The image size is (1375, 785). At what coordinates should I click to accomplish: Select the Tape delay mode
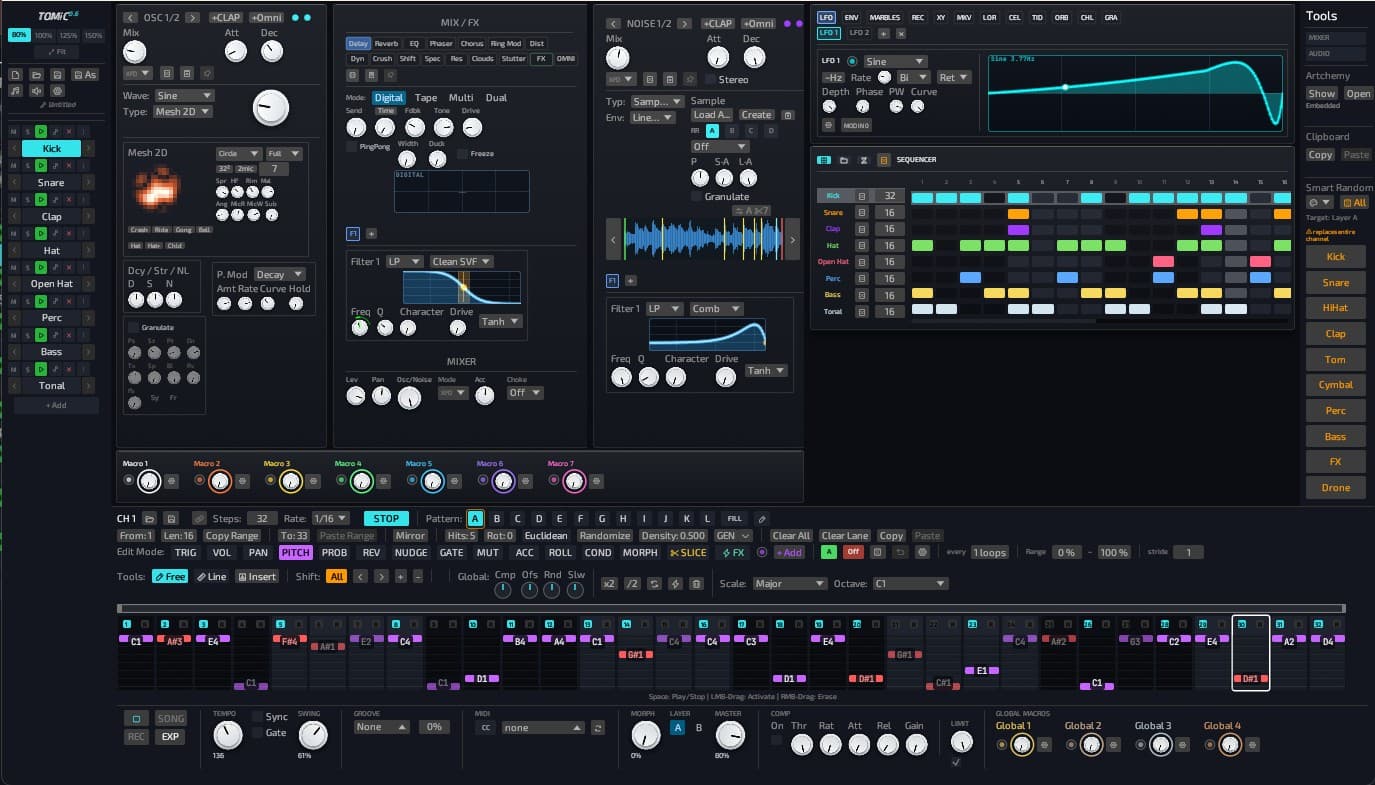coord(426,98)
